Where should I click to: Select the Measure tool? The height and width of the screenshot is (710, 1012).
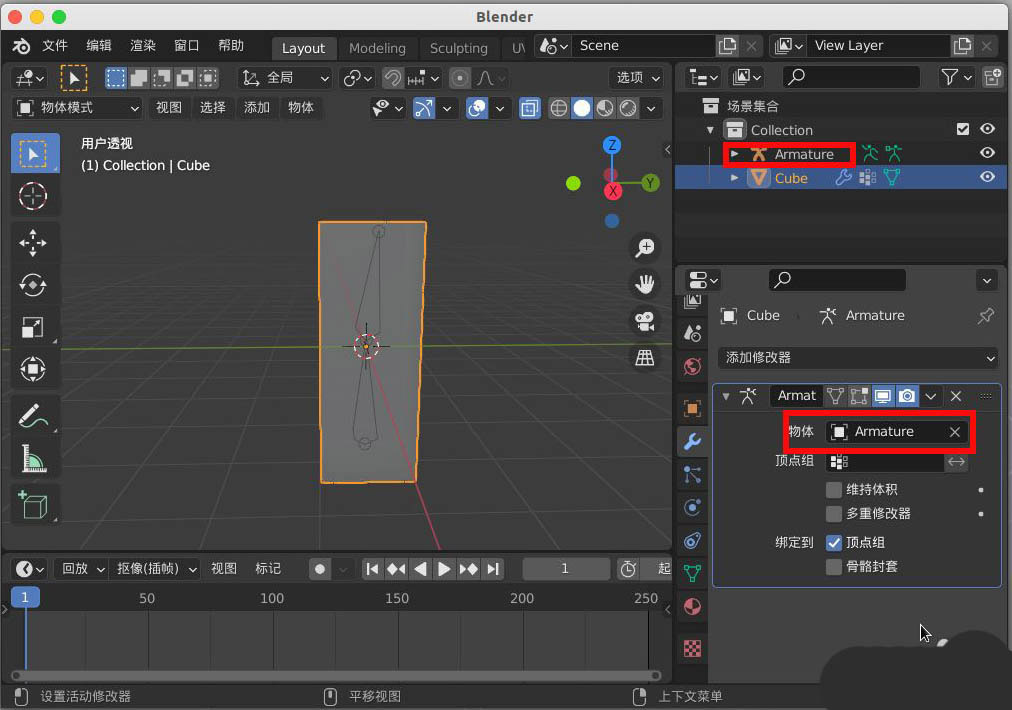pos(33,459)
